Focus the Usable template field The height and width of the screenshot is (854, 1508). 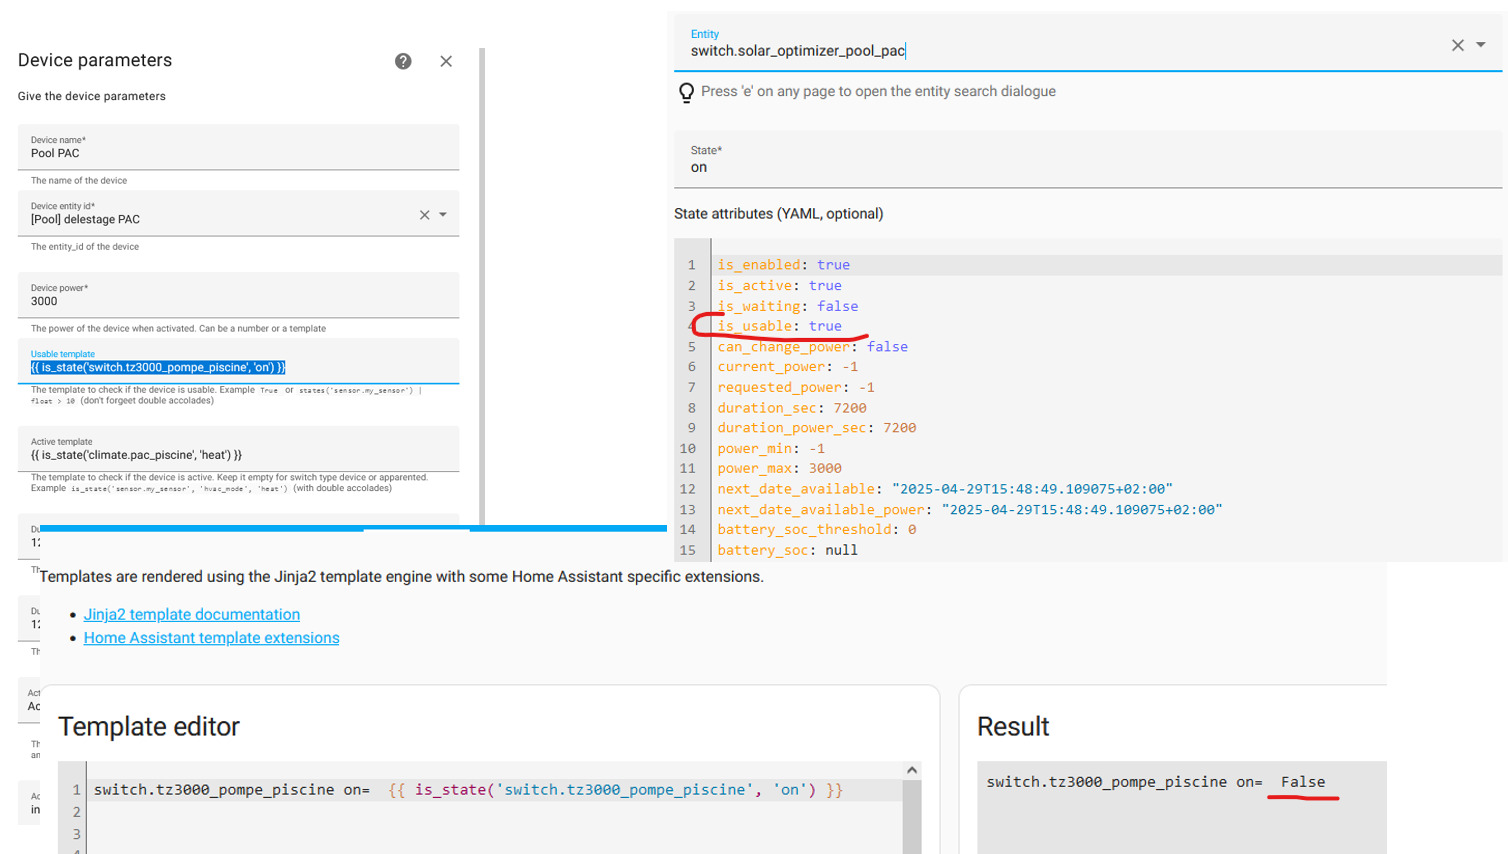[238, 367]
